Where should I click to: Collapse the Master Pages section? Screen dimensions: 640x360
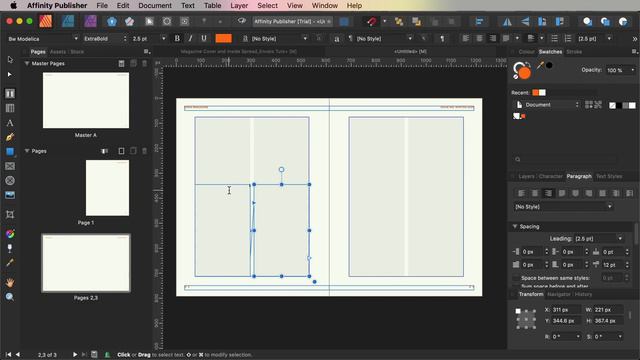point(27,64)
